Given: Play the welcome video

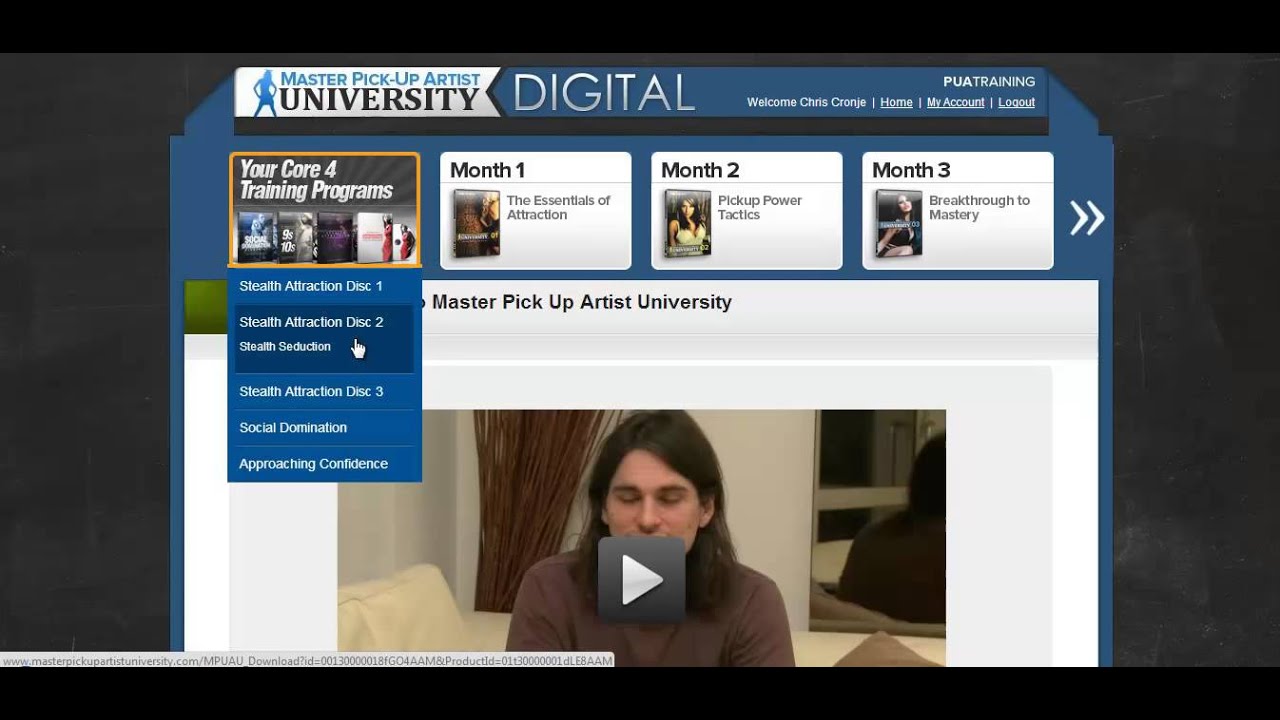Looking at the screenshot, I should coord(641,580).
